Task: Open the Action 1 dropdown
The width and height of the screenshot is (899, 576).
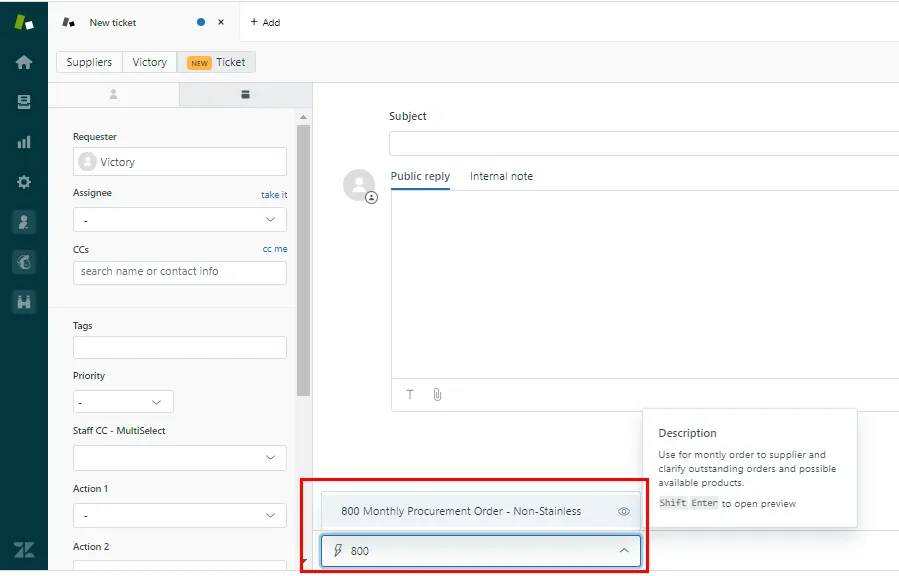Action: [179, 515]
